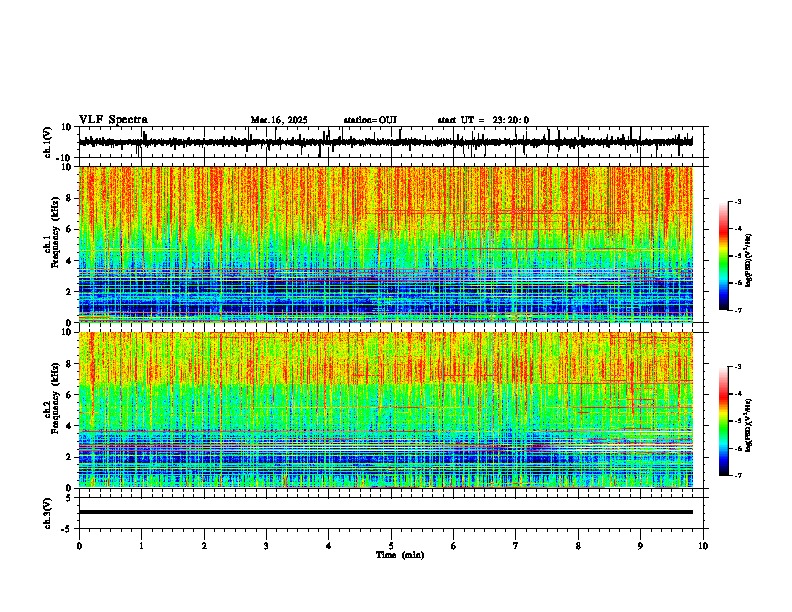Click the "Time (min)" axis label

[x=400, y=555]
